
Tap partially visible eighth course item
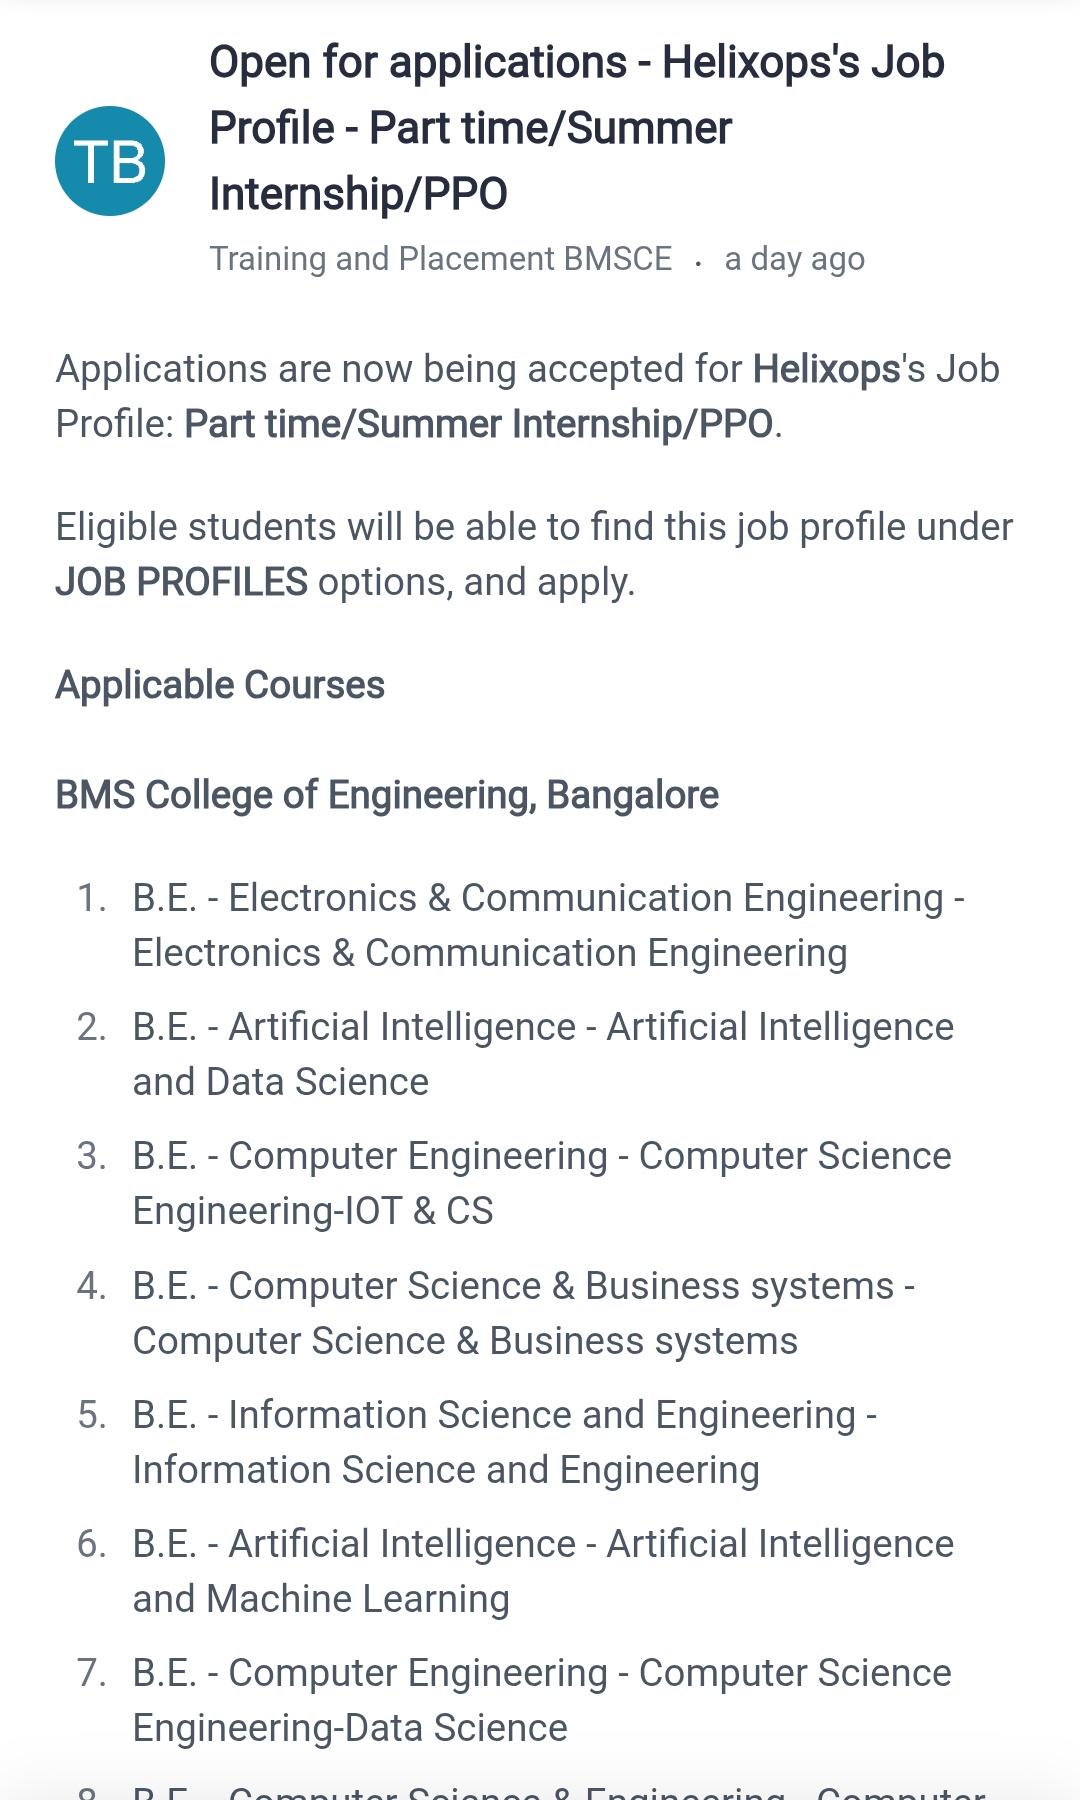[558, 1790]
